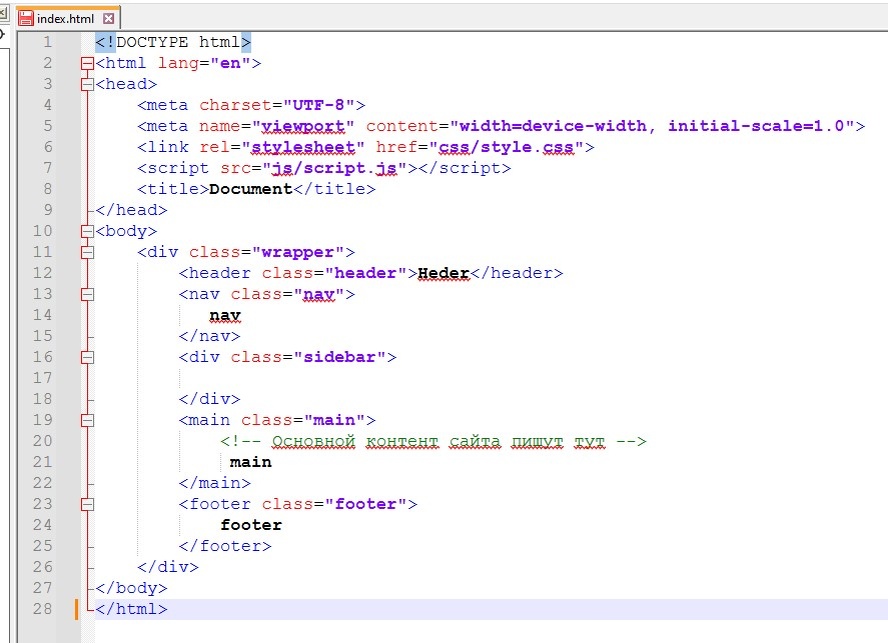Click the "js/script.js" src value
The width and height of the screenshot is (888, 643).
(334, 168)
